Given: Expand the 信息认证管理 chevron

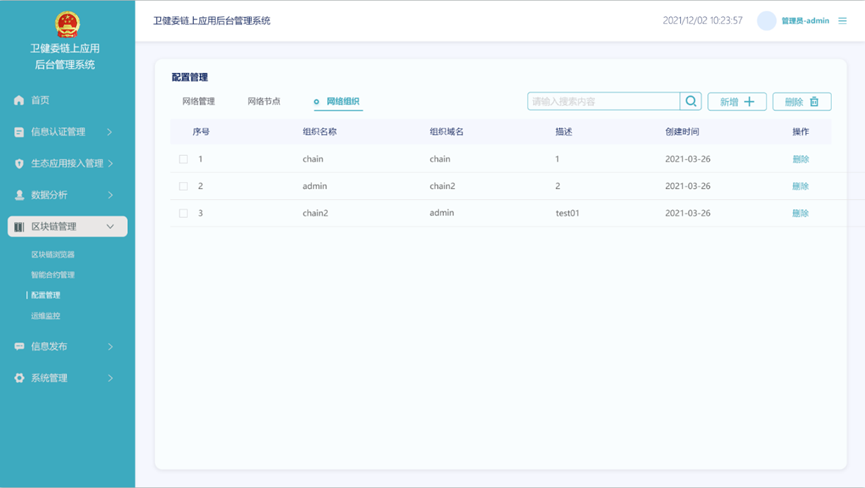Looking at the screenshot, I should (x=110, y=132).
